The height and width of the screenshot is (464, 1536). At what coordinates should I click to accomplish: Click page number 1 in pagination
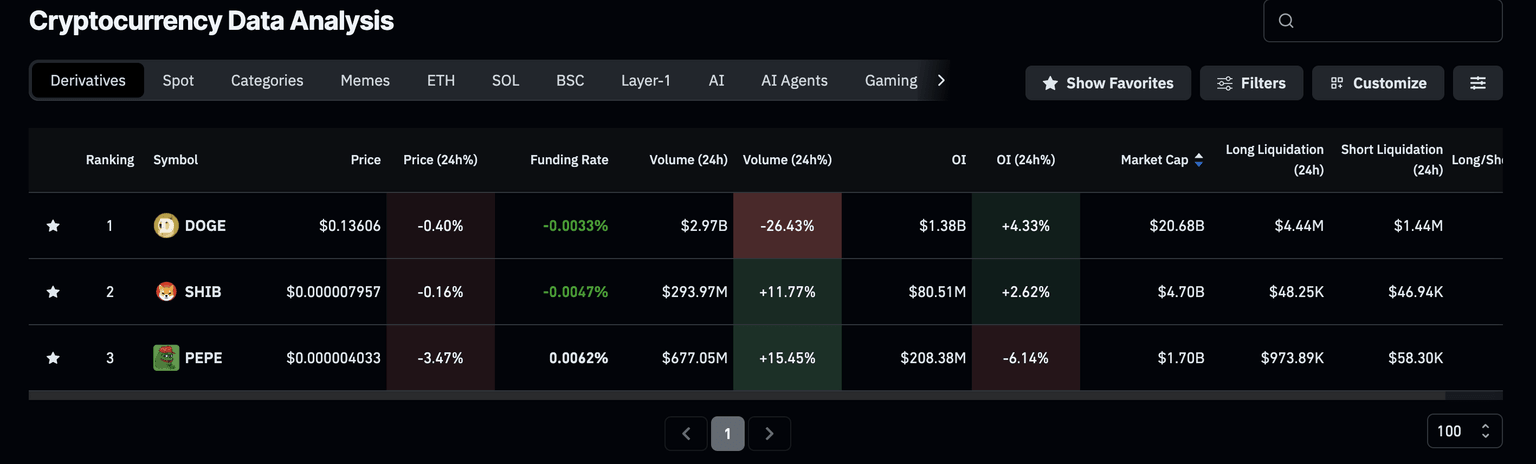click(x=727, y=434)
